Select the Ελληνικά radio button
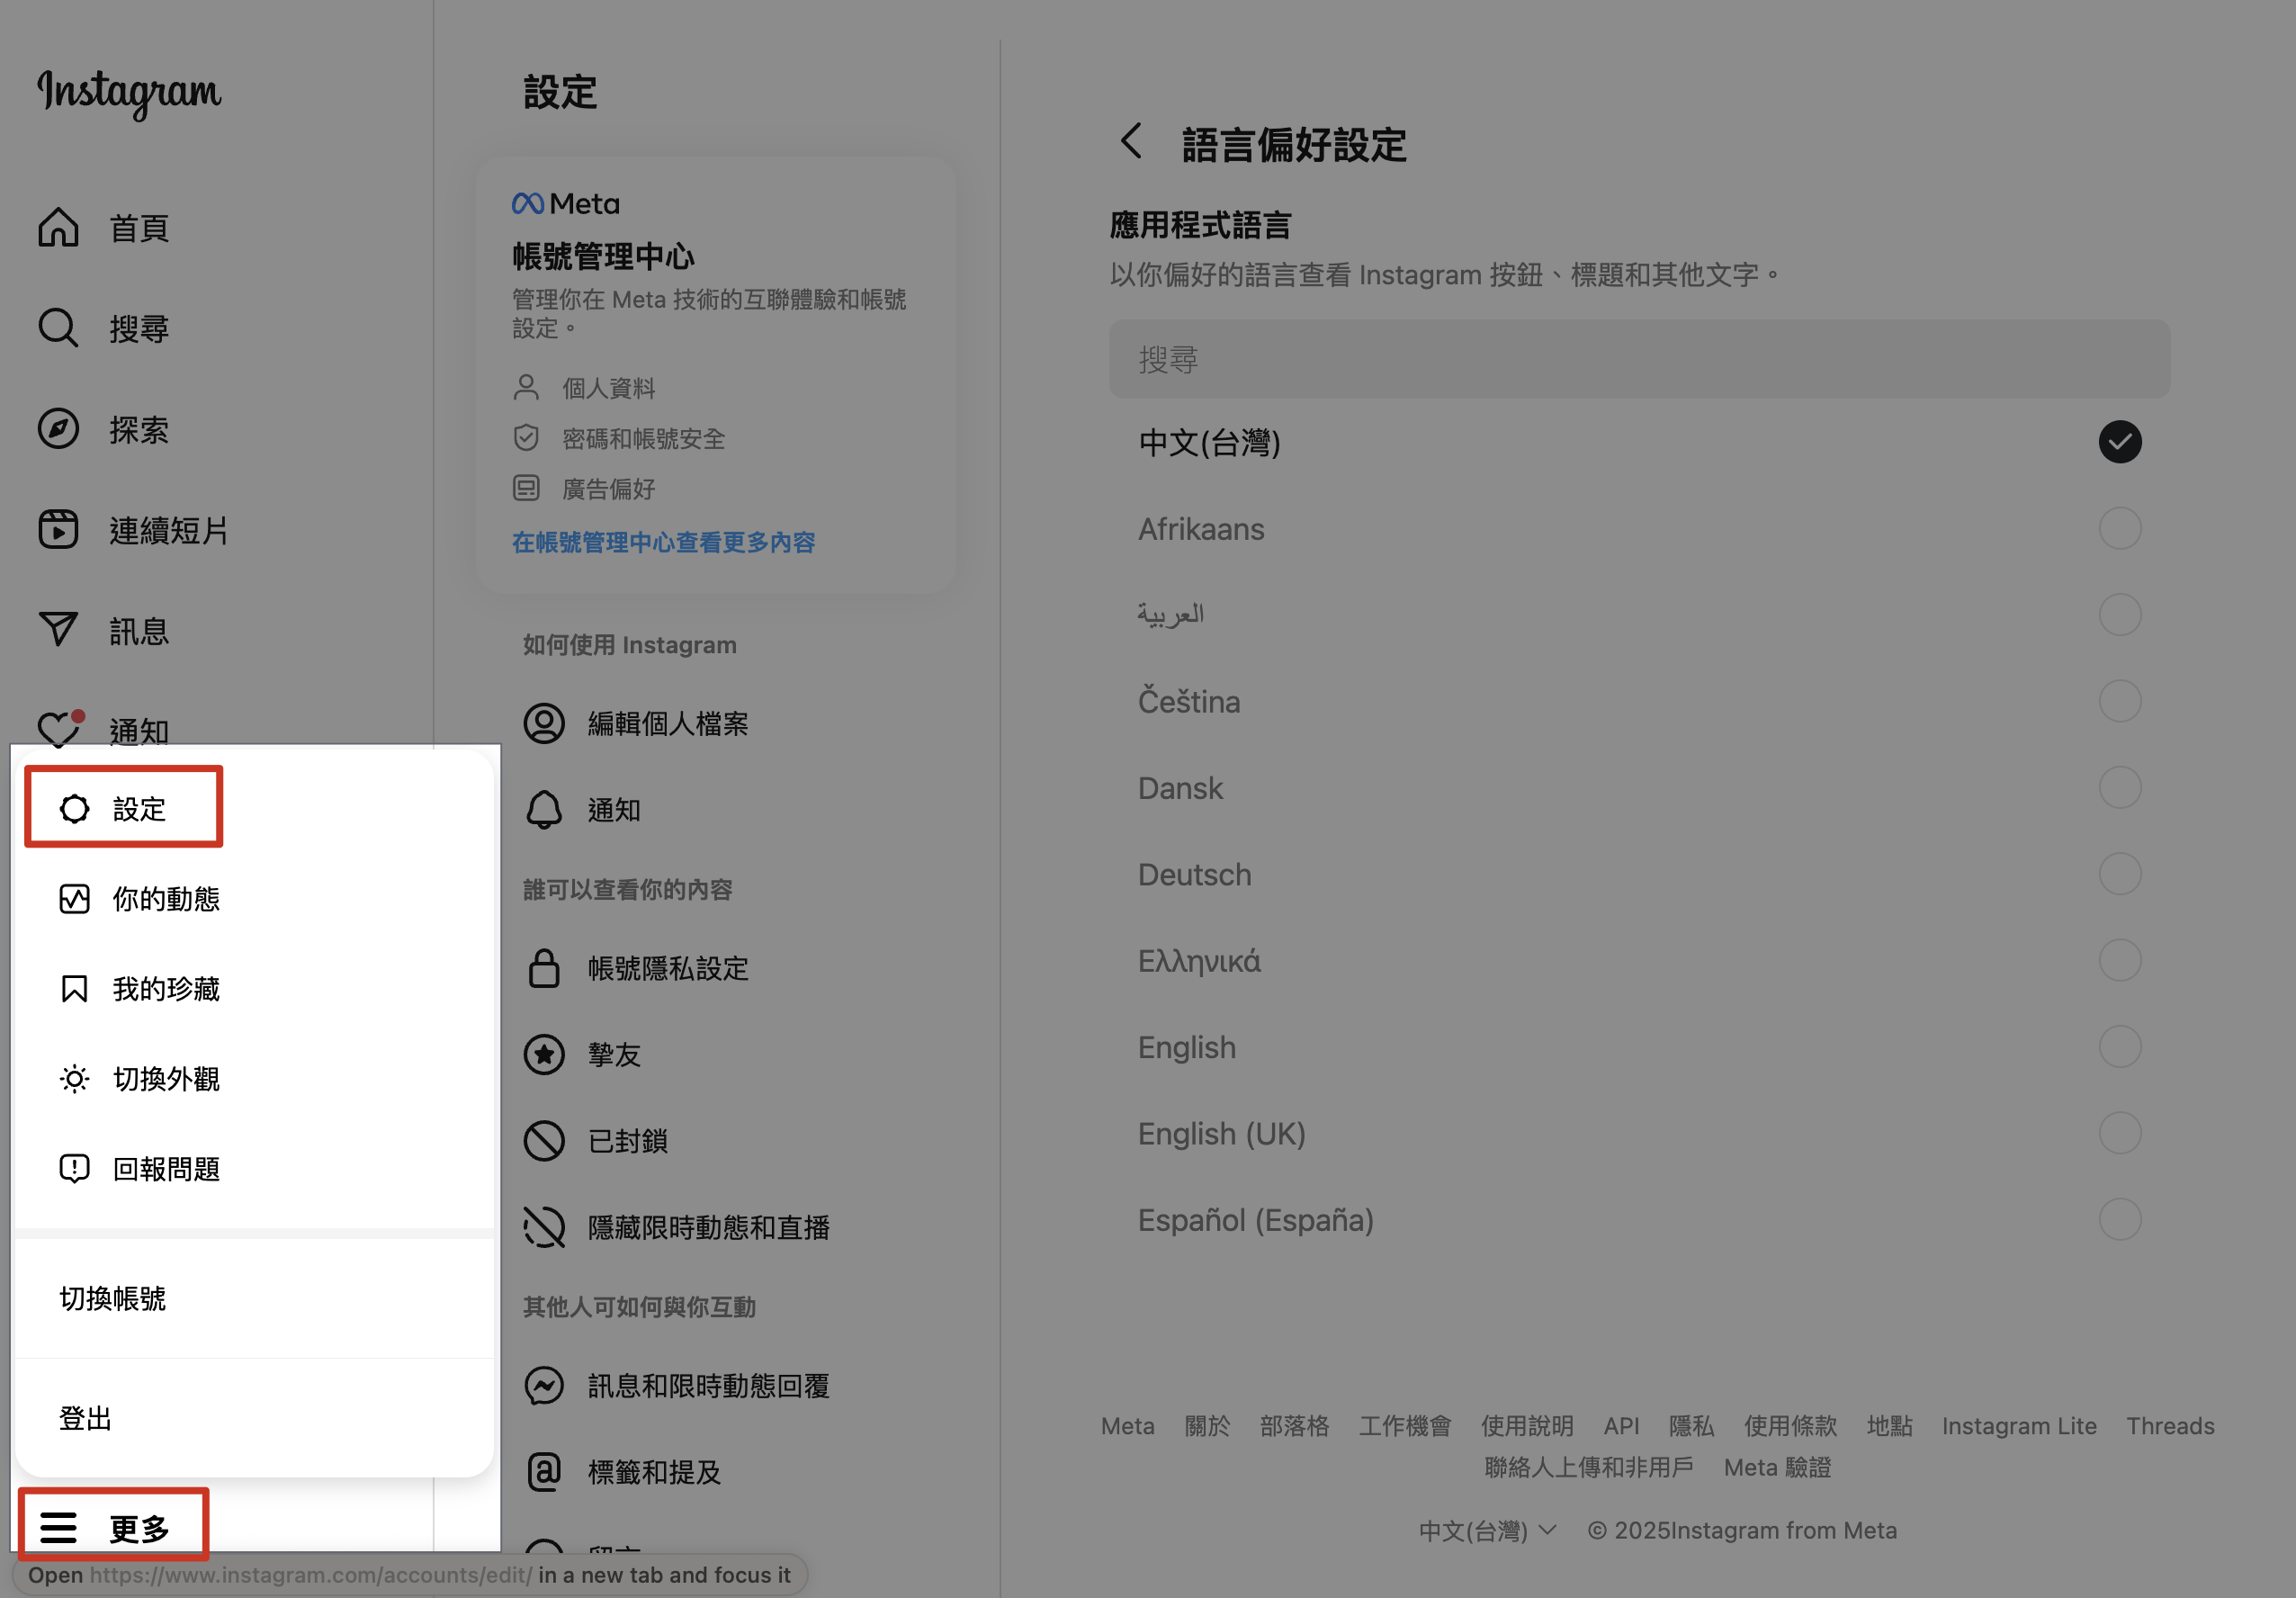This screenshot has height=1598, width=2296. [2119, 961]
